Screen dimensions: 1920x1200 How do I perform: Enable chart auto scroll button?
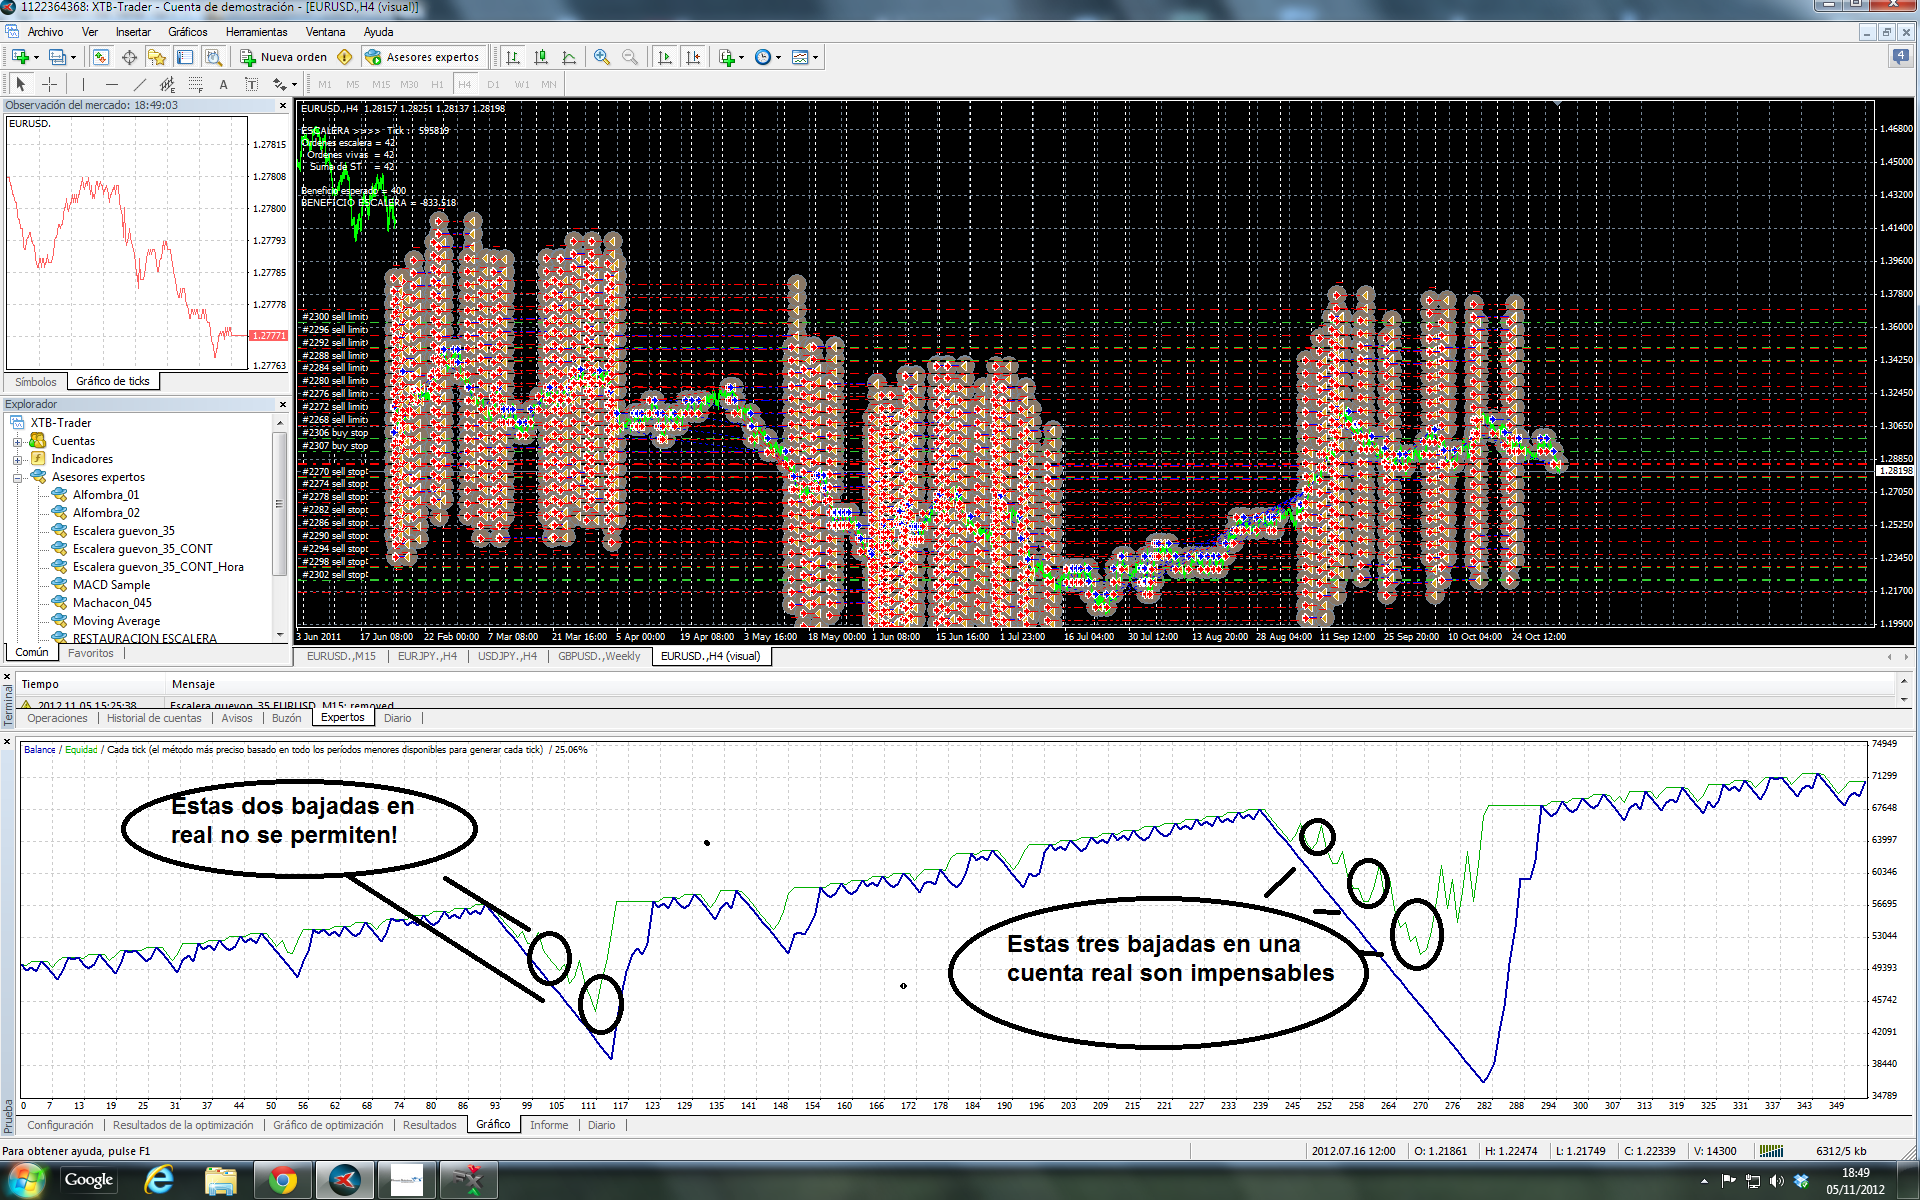[x=665, y=57]
